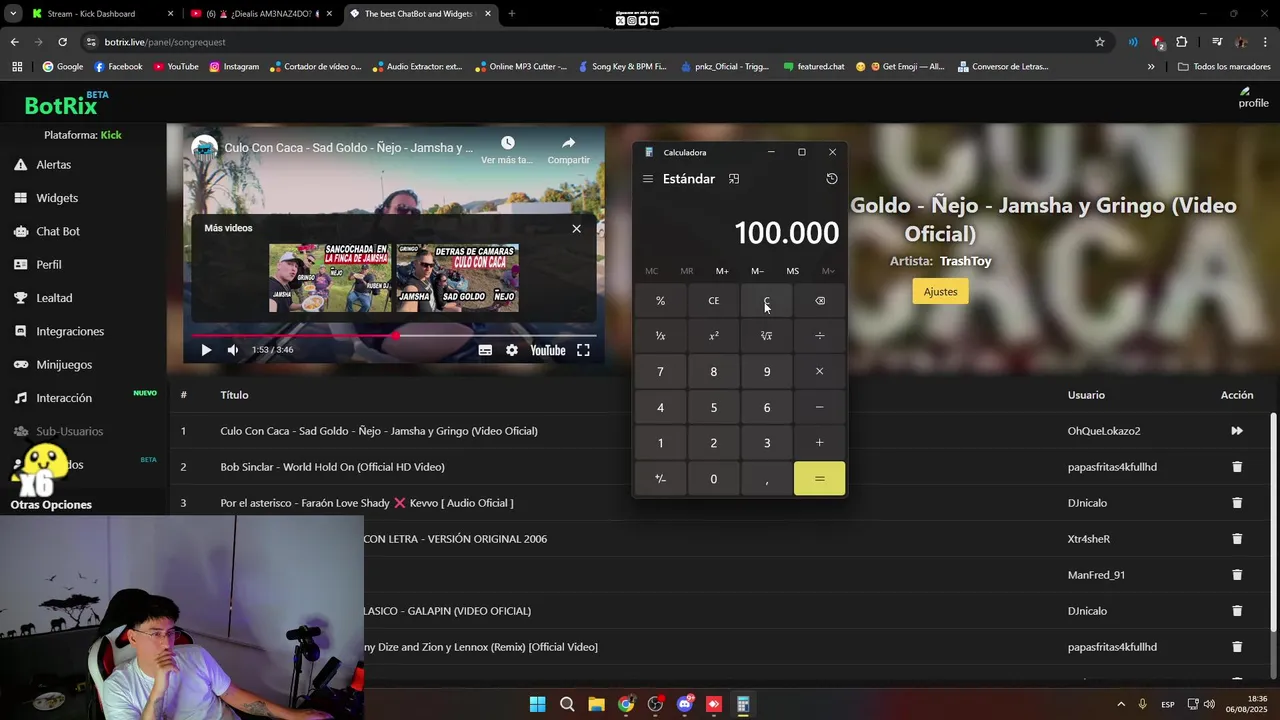The height and width of the screenshot is (720, 1280).
Task: Bookmark this page star icon
Action: point(1100,42)
